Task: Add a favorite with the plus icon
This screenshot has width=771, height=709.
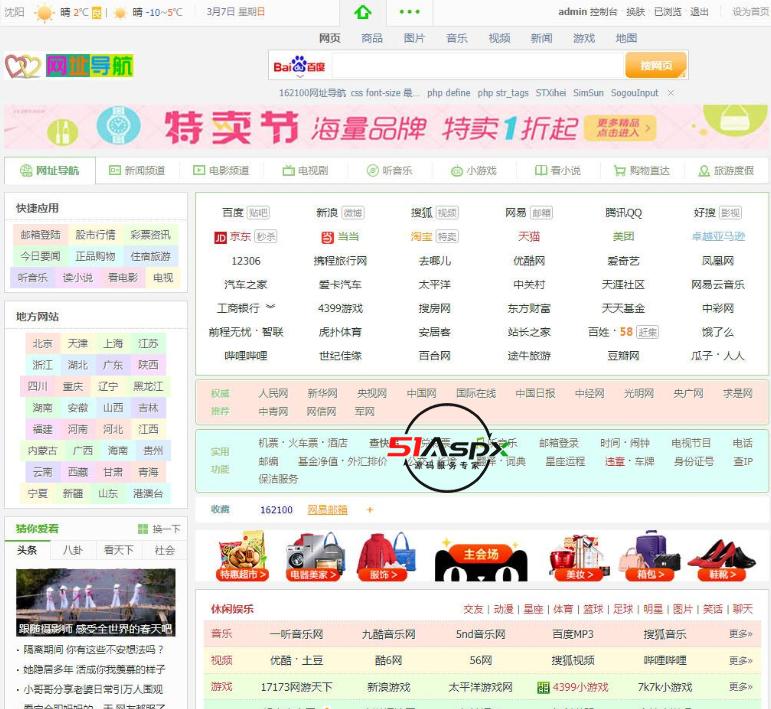Action: (370, 510)
